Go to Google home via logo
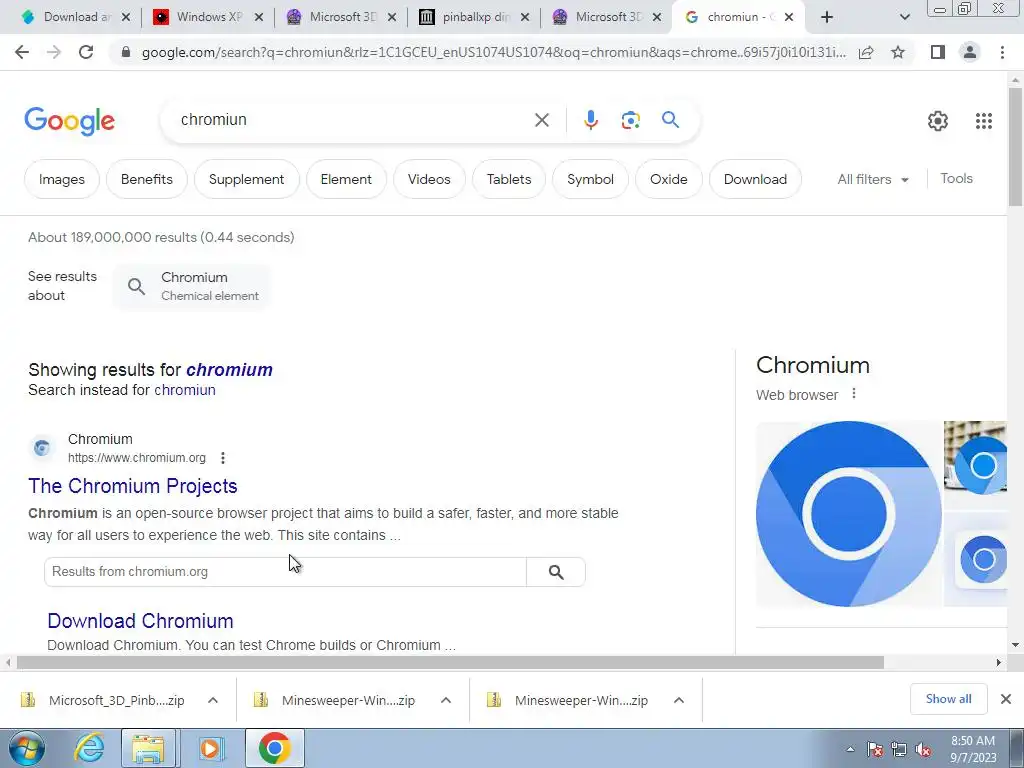This screenshot has width=1024, height=768. [70, 121]
